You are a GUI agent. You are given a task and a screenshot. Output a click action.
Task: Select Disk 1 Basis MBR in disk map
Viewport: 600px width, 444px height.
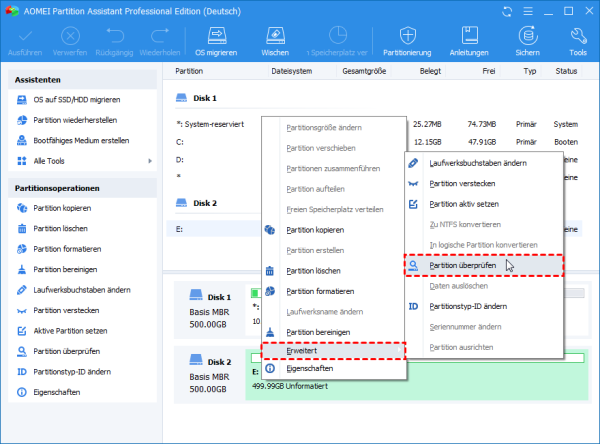pyautogui.click(x=210, y=310)
